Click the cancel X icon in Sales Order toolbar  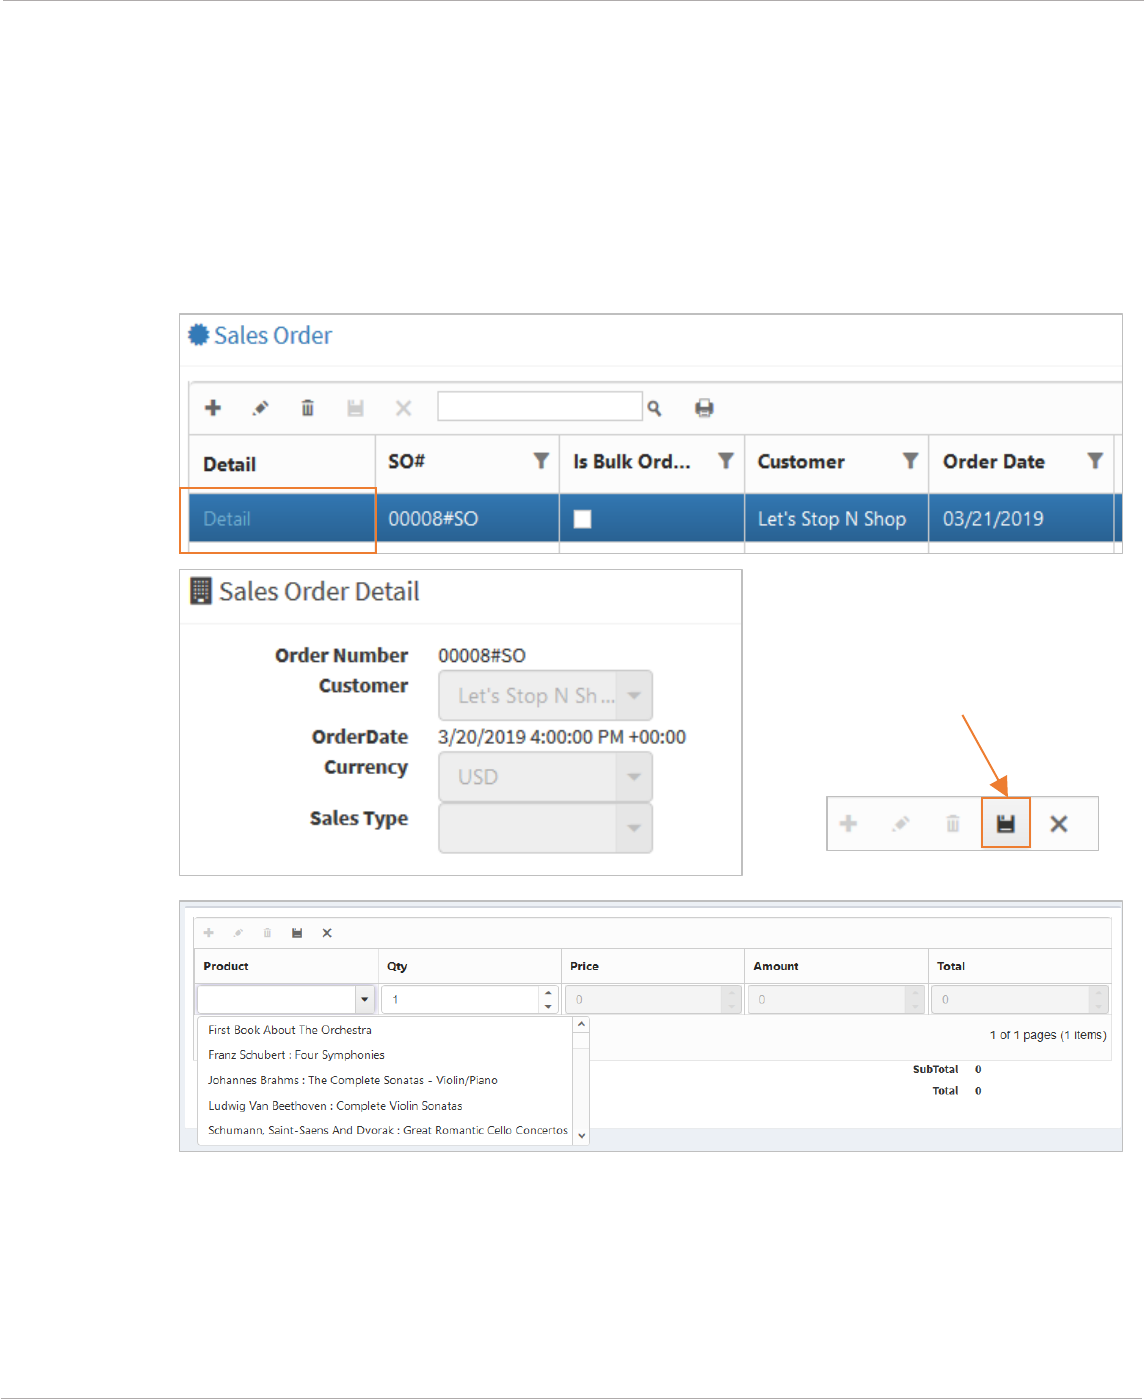click(403, 408)
